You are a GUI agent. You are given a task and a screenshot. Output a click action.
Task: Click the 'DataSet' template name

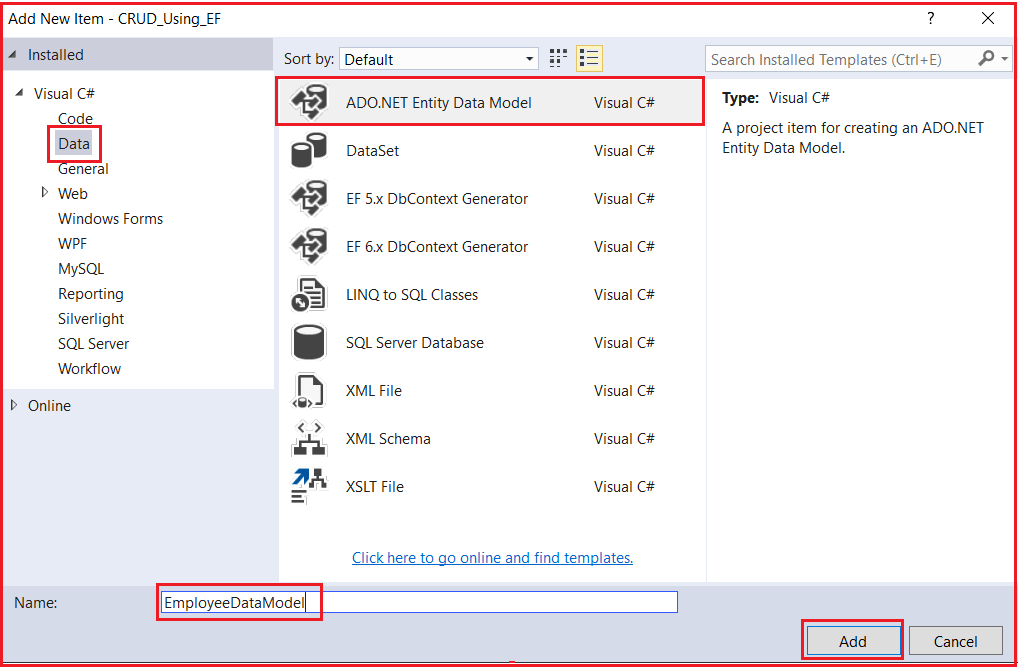coord(373,151)
